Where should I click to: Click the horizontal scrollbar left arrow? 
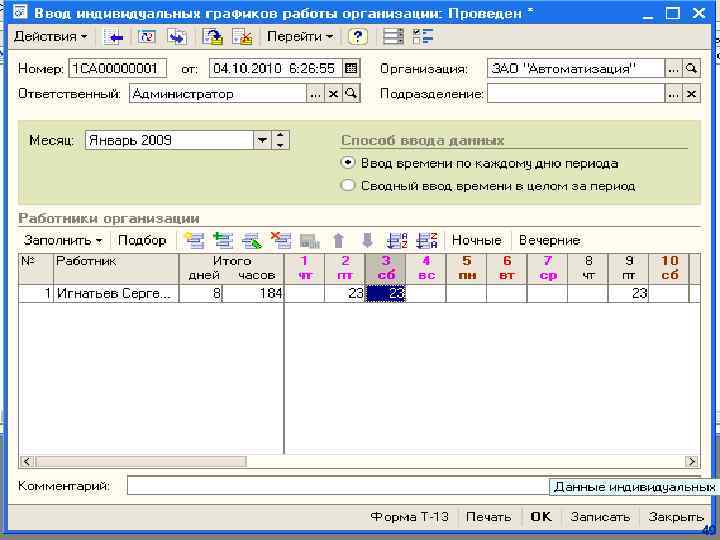tap(27, 461)
